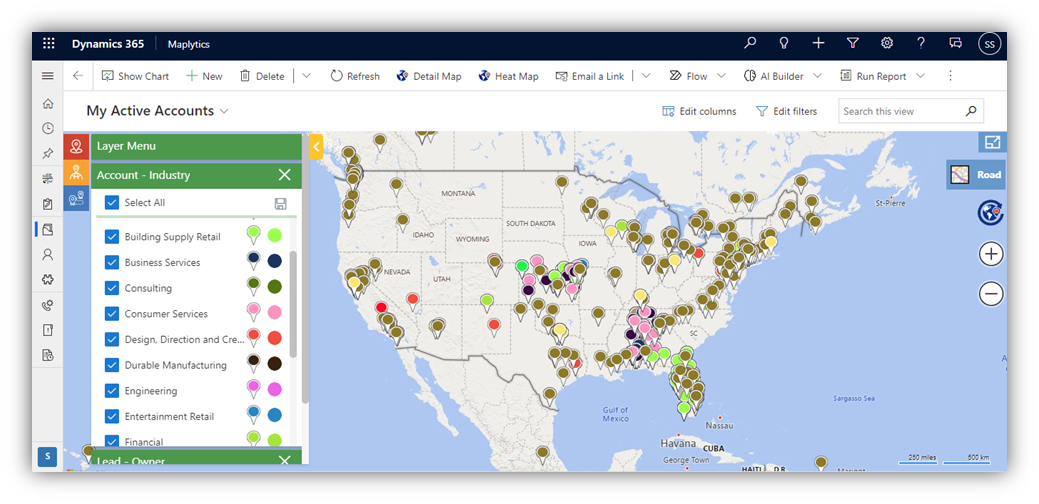The height and width of the screenshot is (504, 1039).
Task: Click Edit filters
Action: point(787,111)
